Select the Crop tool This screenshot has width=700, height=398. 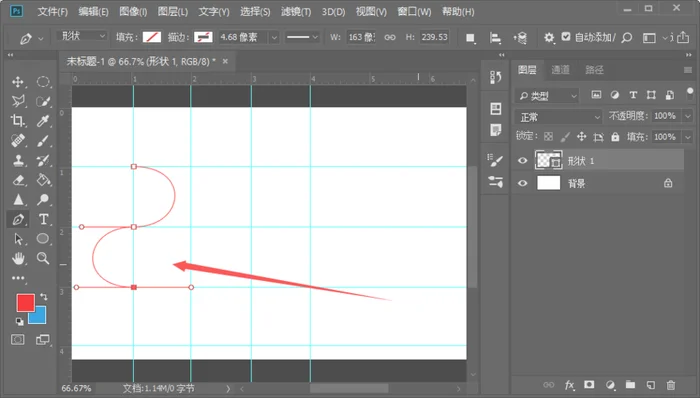(x=18, y=120)
